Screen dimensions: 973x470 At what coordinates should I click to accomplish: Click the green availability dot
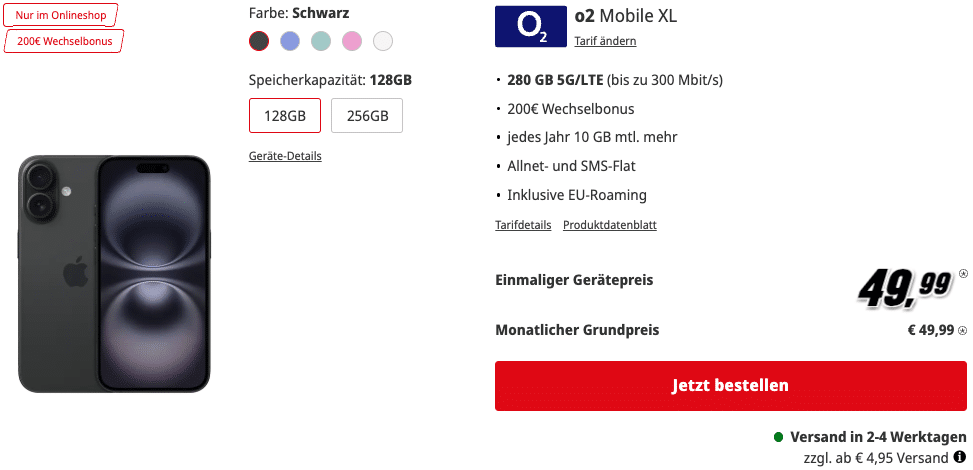(x=778, y=438)
